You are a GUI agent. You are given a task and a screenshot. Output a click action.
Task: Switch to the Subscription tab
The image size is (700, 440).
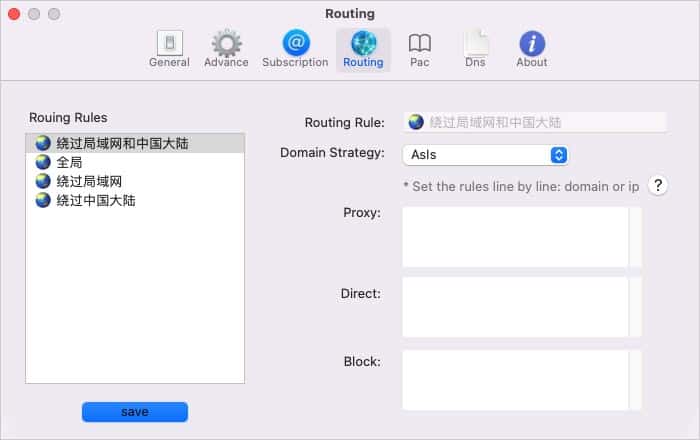[295, 50]
